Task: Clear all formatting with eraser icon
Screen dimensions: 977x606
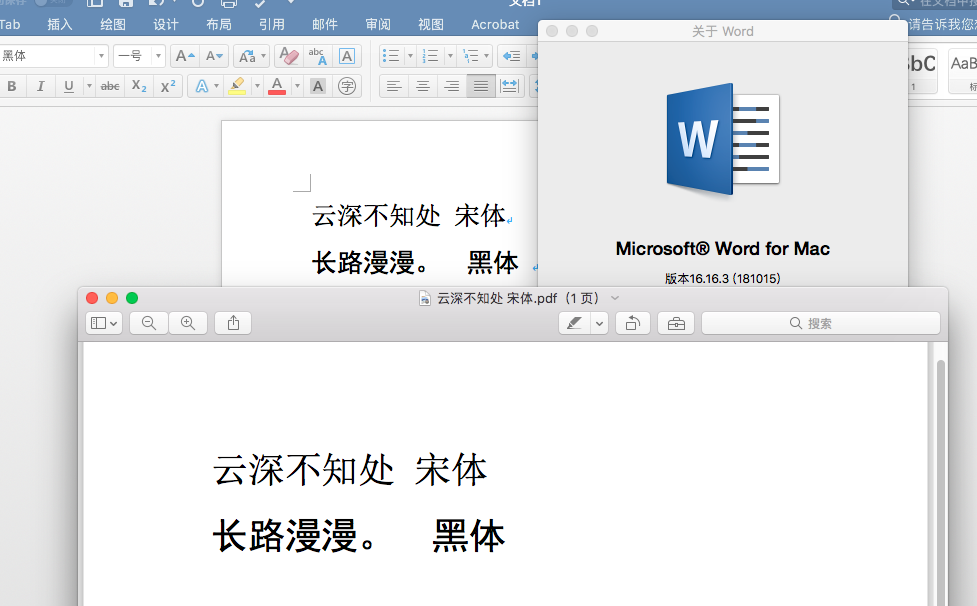Action: tap(289, 56)
